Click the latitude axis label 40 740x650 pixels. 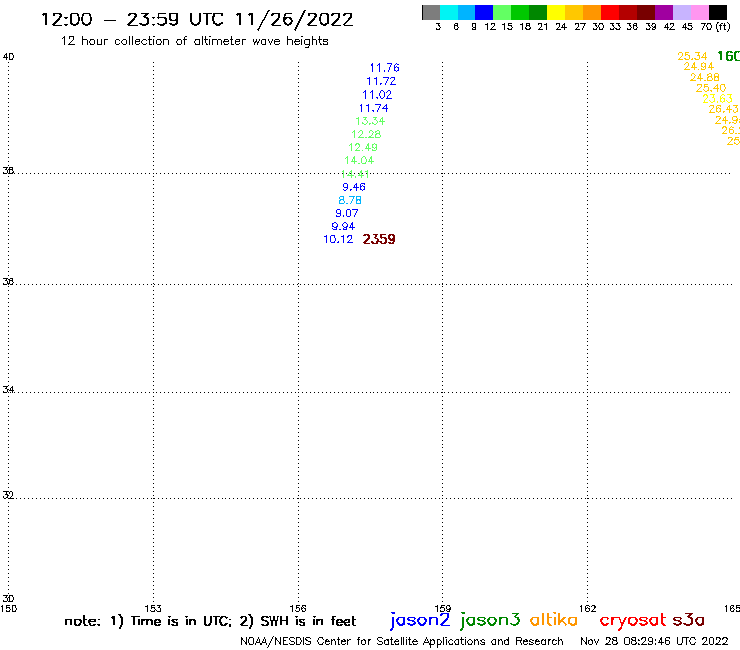[x=8, y=57]
